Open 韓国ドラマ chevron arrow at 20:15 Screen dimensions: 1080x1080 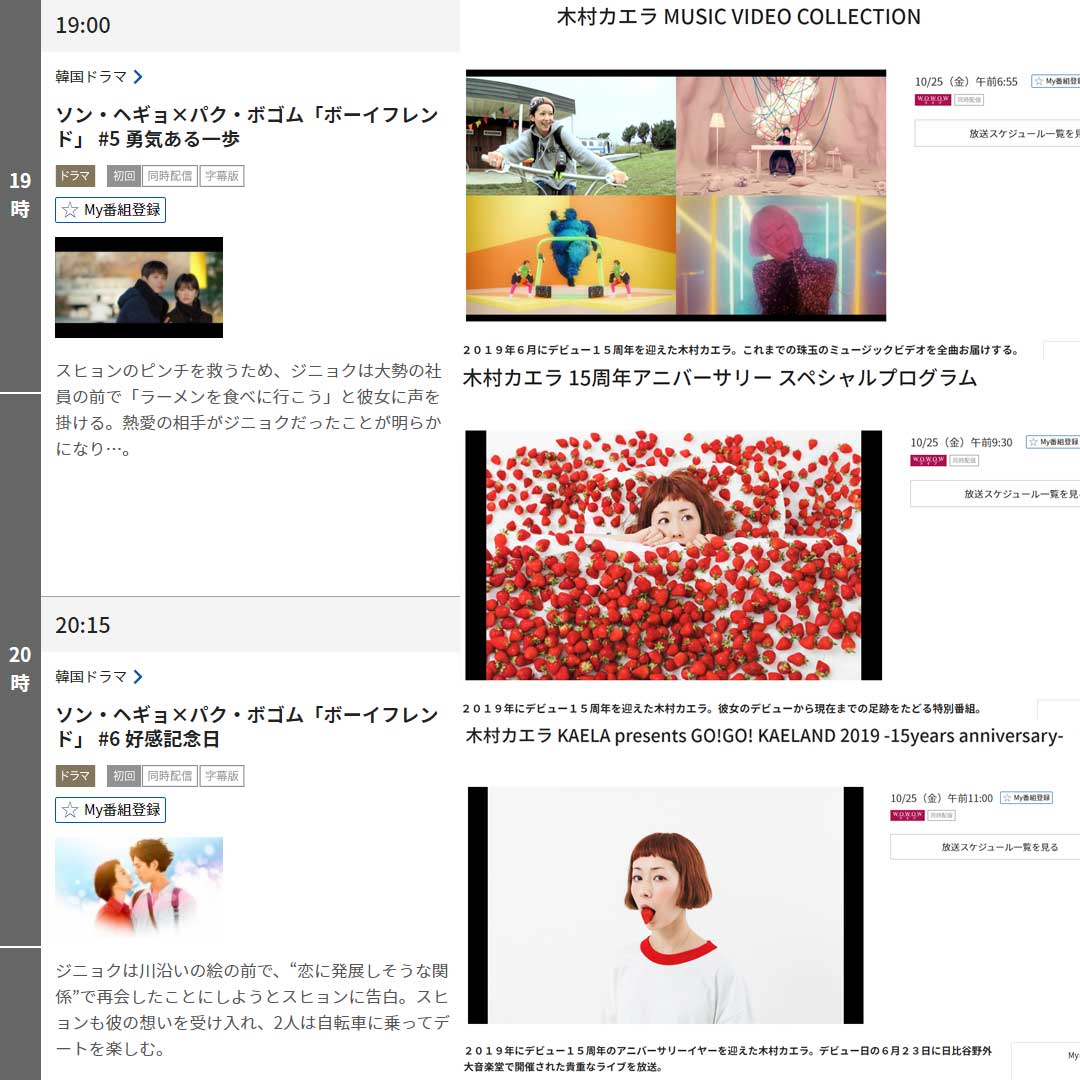click(x=138, y=676)
